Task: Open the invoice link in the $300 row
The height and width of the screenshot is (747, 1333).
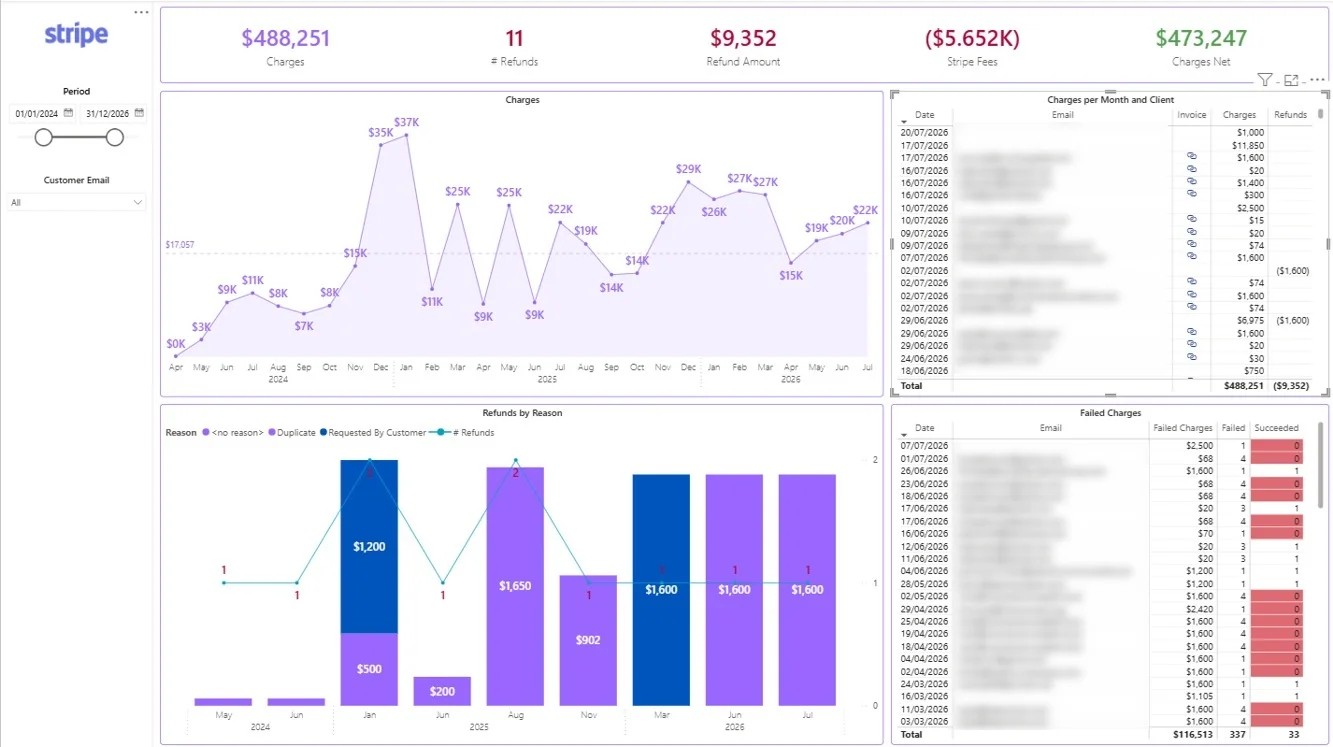Action: [1191, 195]
